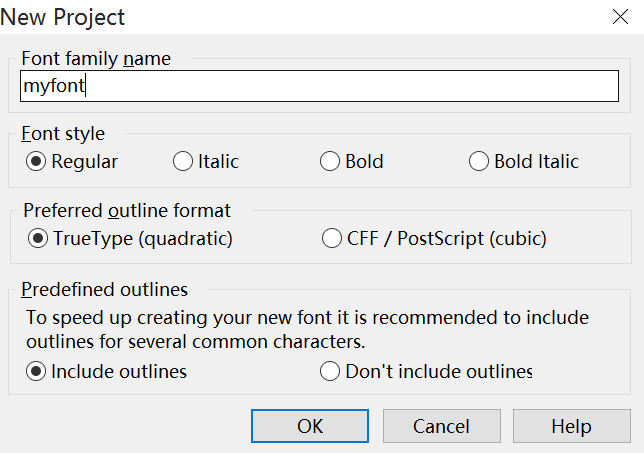644x453 pixels.
Task: Click the Font style group label
Action: click(x=63, y=133)
